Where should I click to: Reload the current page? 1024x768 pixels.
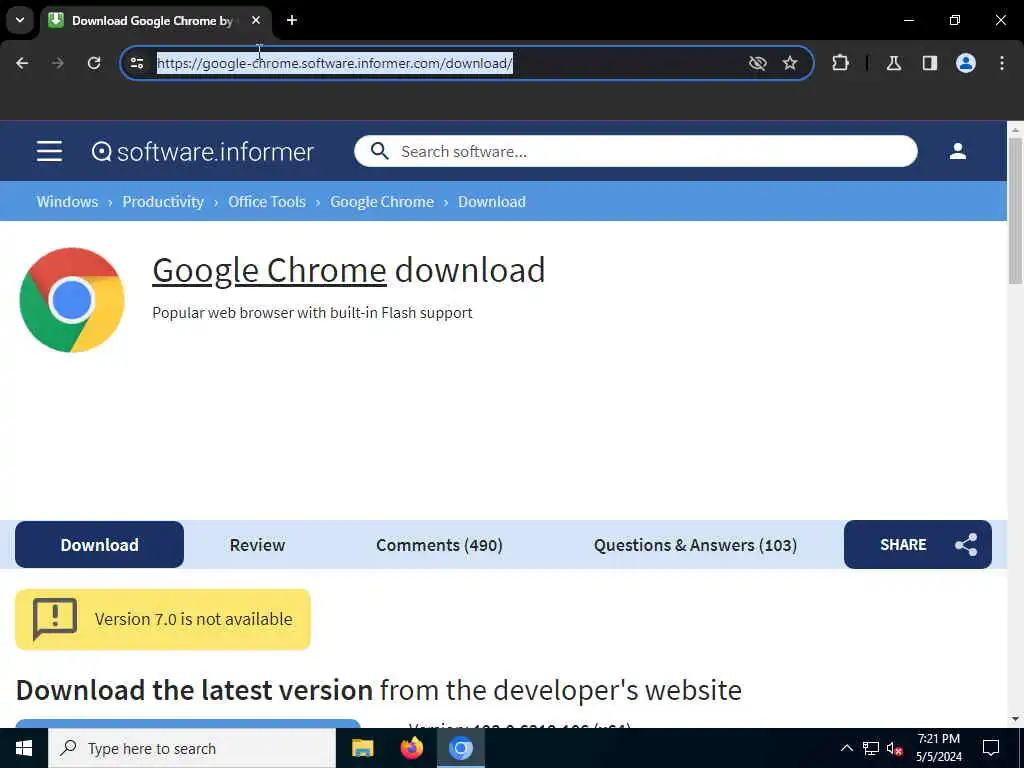[94, 63]
